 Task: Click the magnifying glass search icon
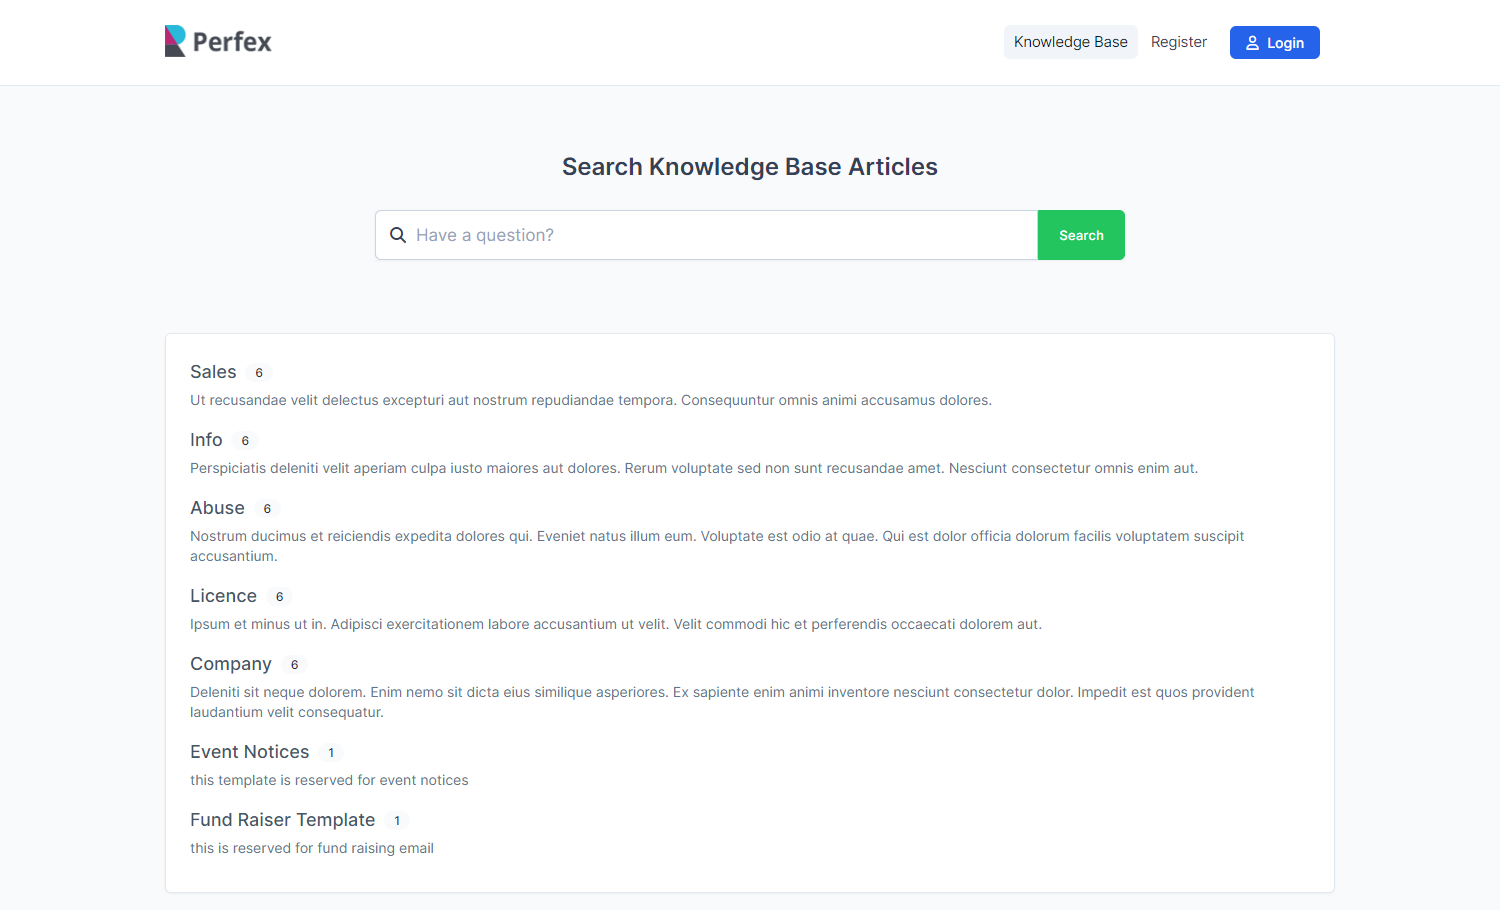pyautogui.click(x=398, y=235)
